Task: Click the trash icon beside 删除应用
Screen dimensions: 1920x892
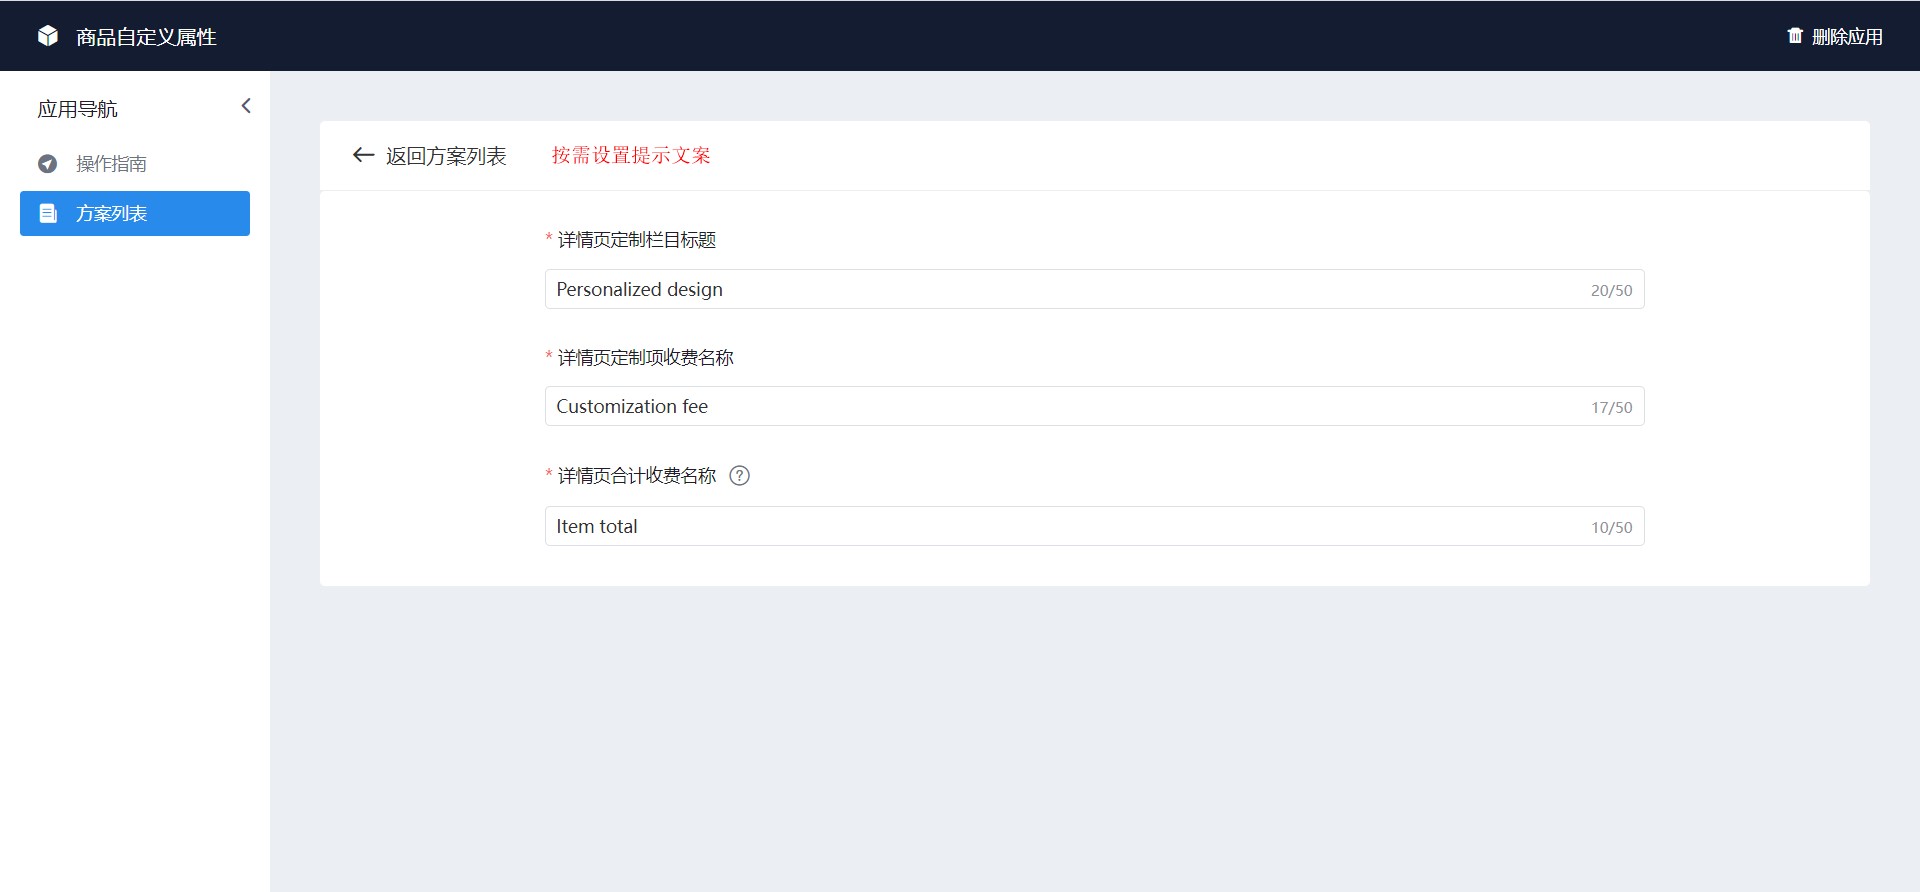Action: coord(1795,36)
